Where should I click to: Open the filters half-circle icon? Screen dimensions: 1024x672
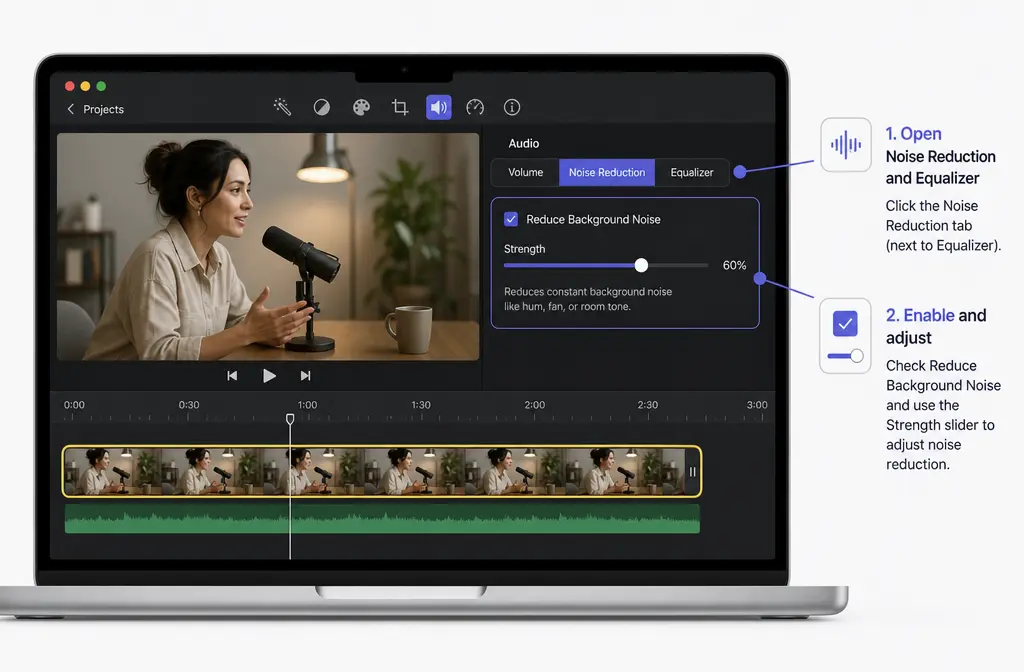(x=321, y=107)
